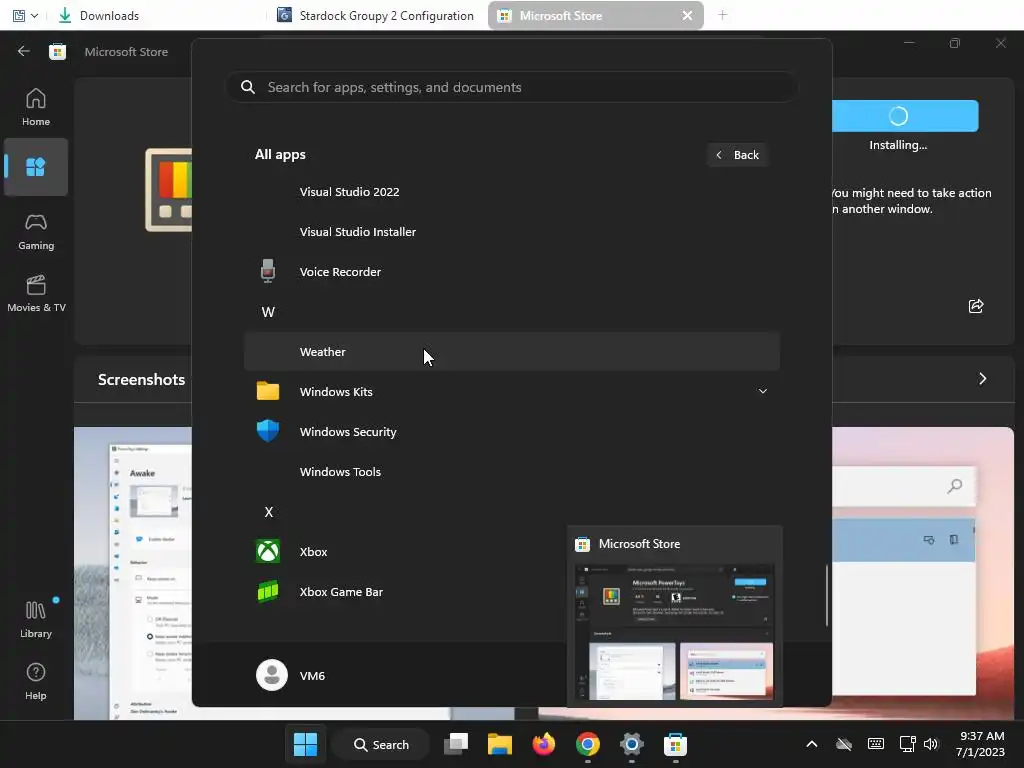The height and width of the screenshot is (768, 1024).
Task: Switch to the Downloads tab
Action: (98, 15)
